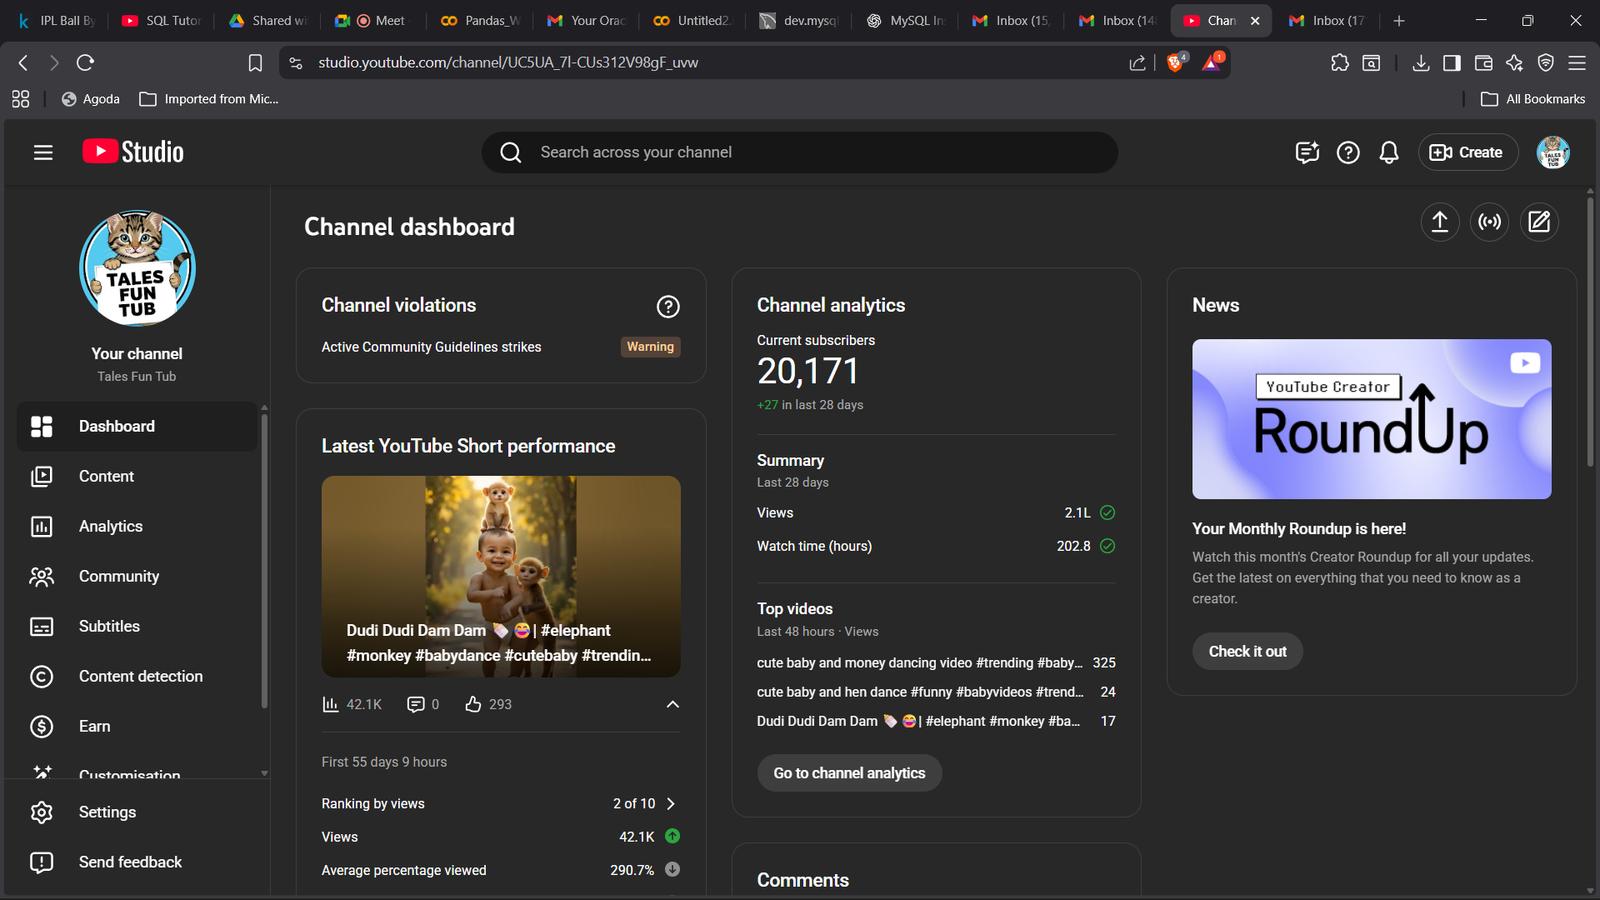Screen dimensions: 1600x900
Task: Open the Analytics sidebar item
Action: (110, 526)
